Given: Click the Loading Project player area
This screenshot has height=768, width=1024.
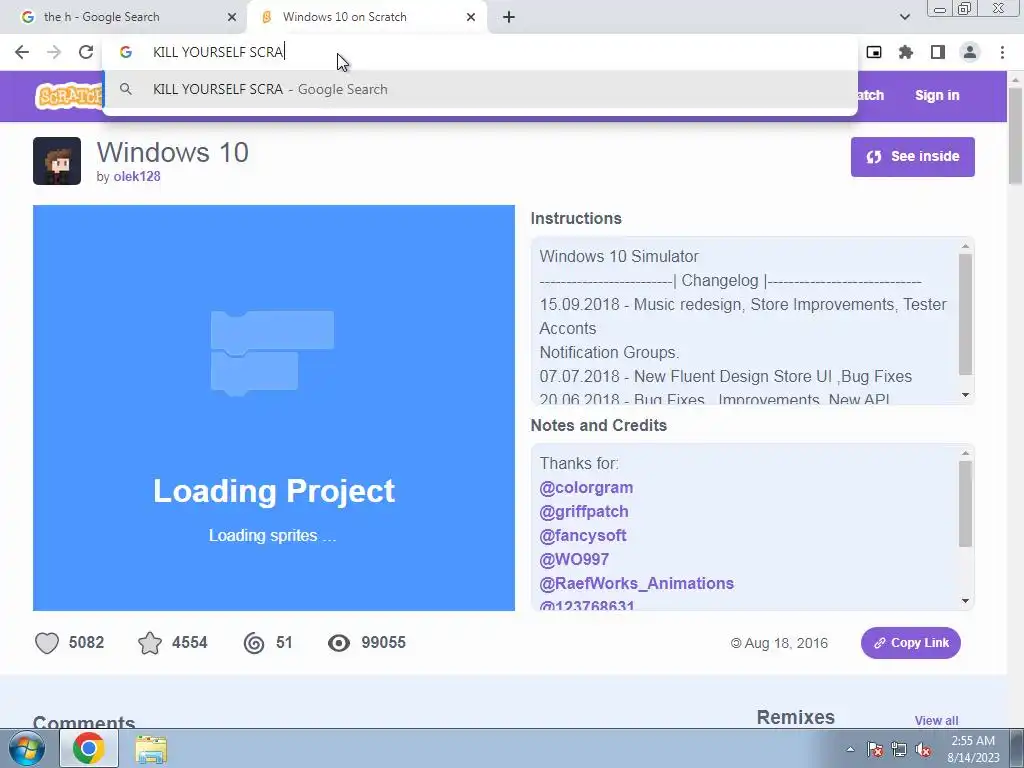Looking at the screenshot, I should point(274,408).
